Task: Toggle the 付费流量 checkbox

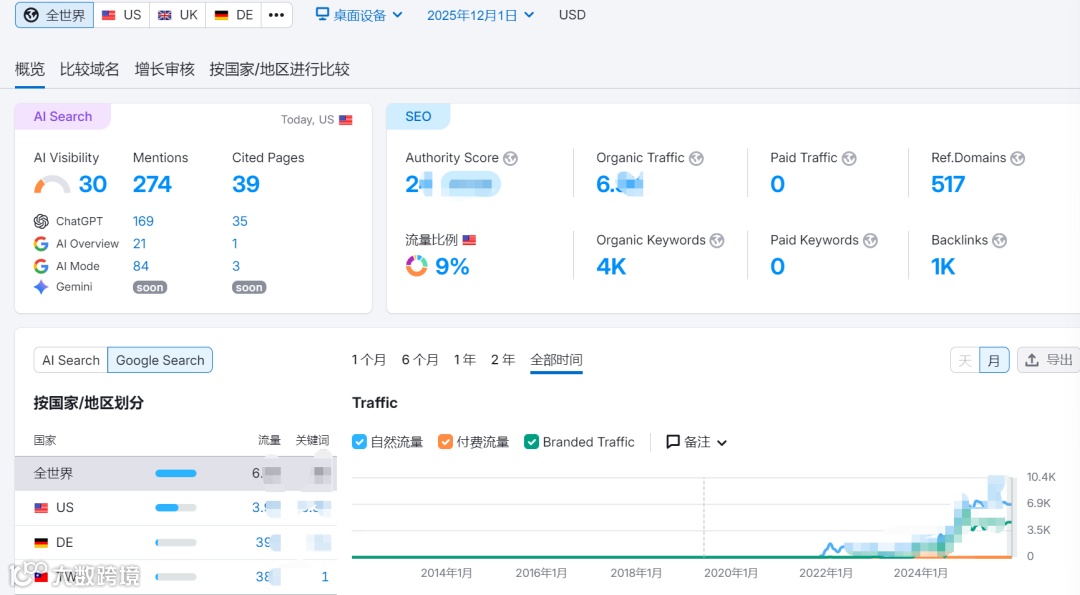Action: (x=445, y=442)
